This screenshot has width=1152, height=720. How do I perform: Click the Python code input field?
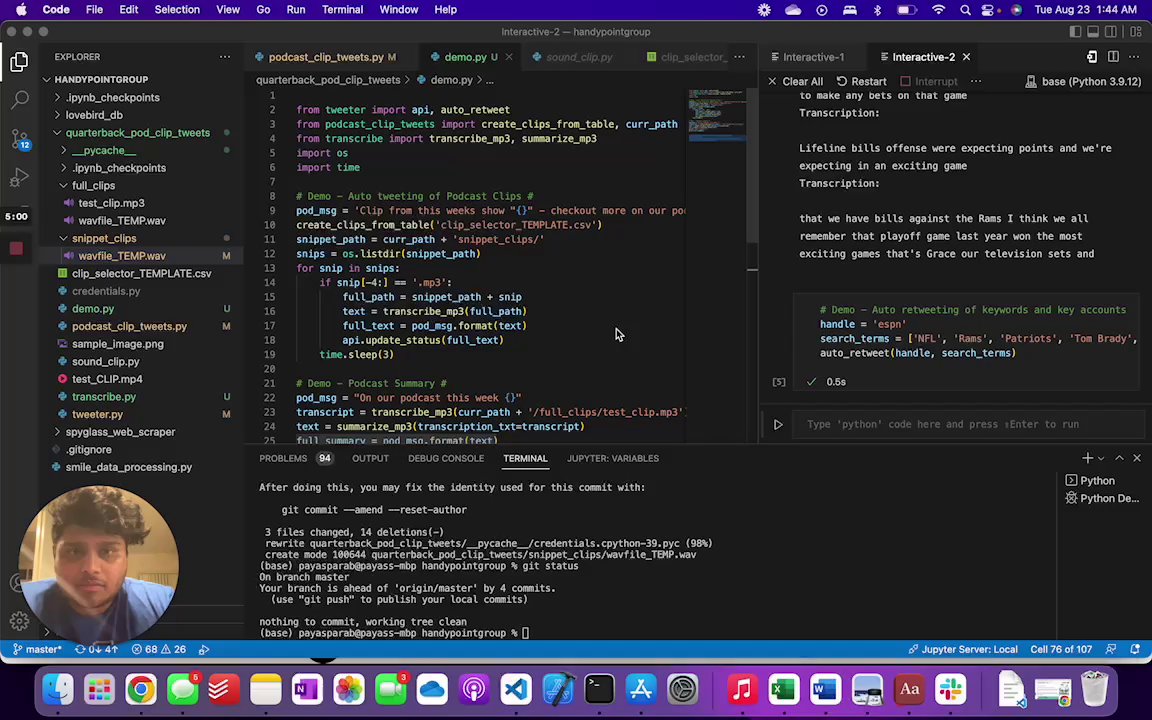(970, 425)
